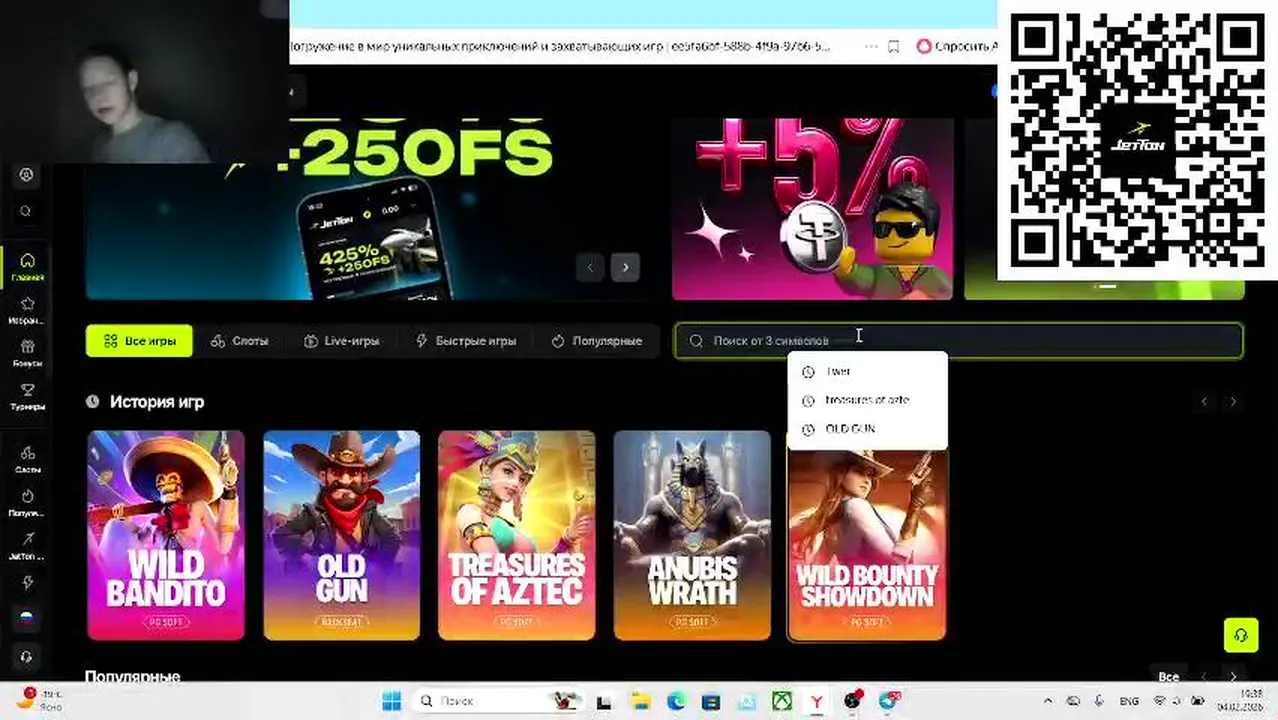Show previous История игр items
This screenshot has width=1278, height=720.
(1204, 401)
